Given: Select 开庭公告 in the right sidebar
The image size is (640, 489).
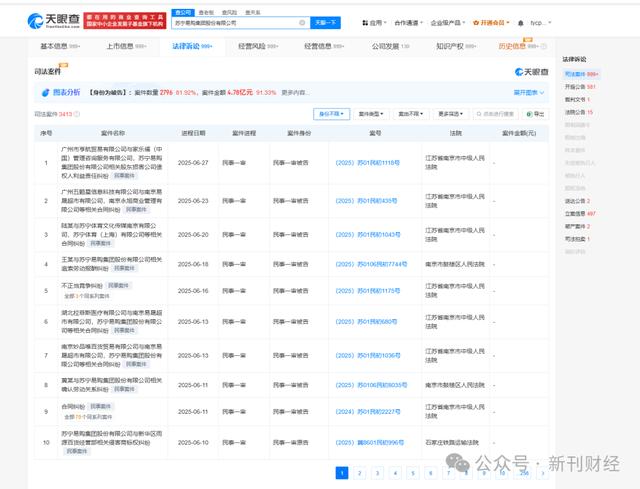Looking at the screenshot, I should pos(580,87).
